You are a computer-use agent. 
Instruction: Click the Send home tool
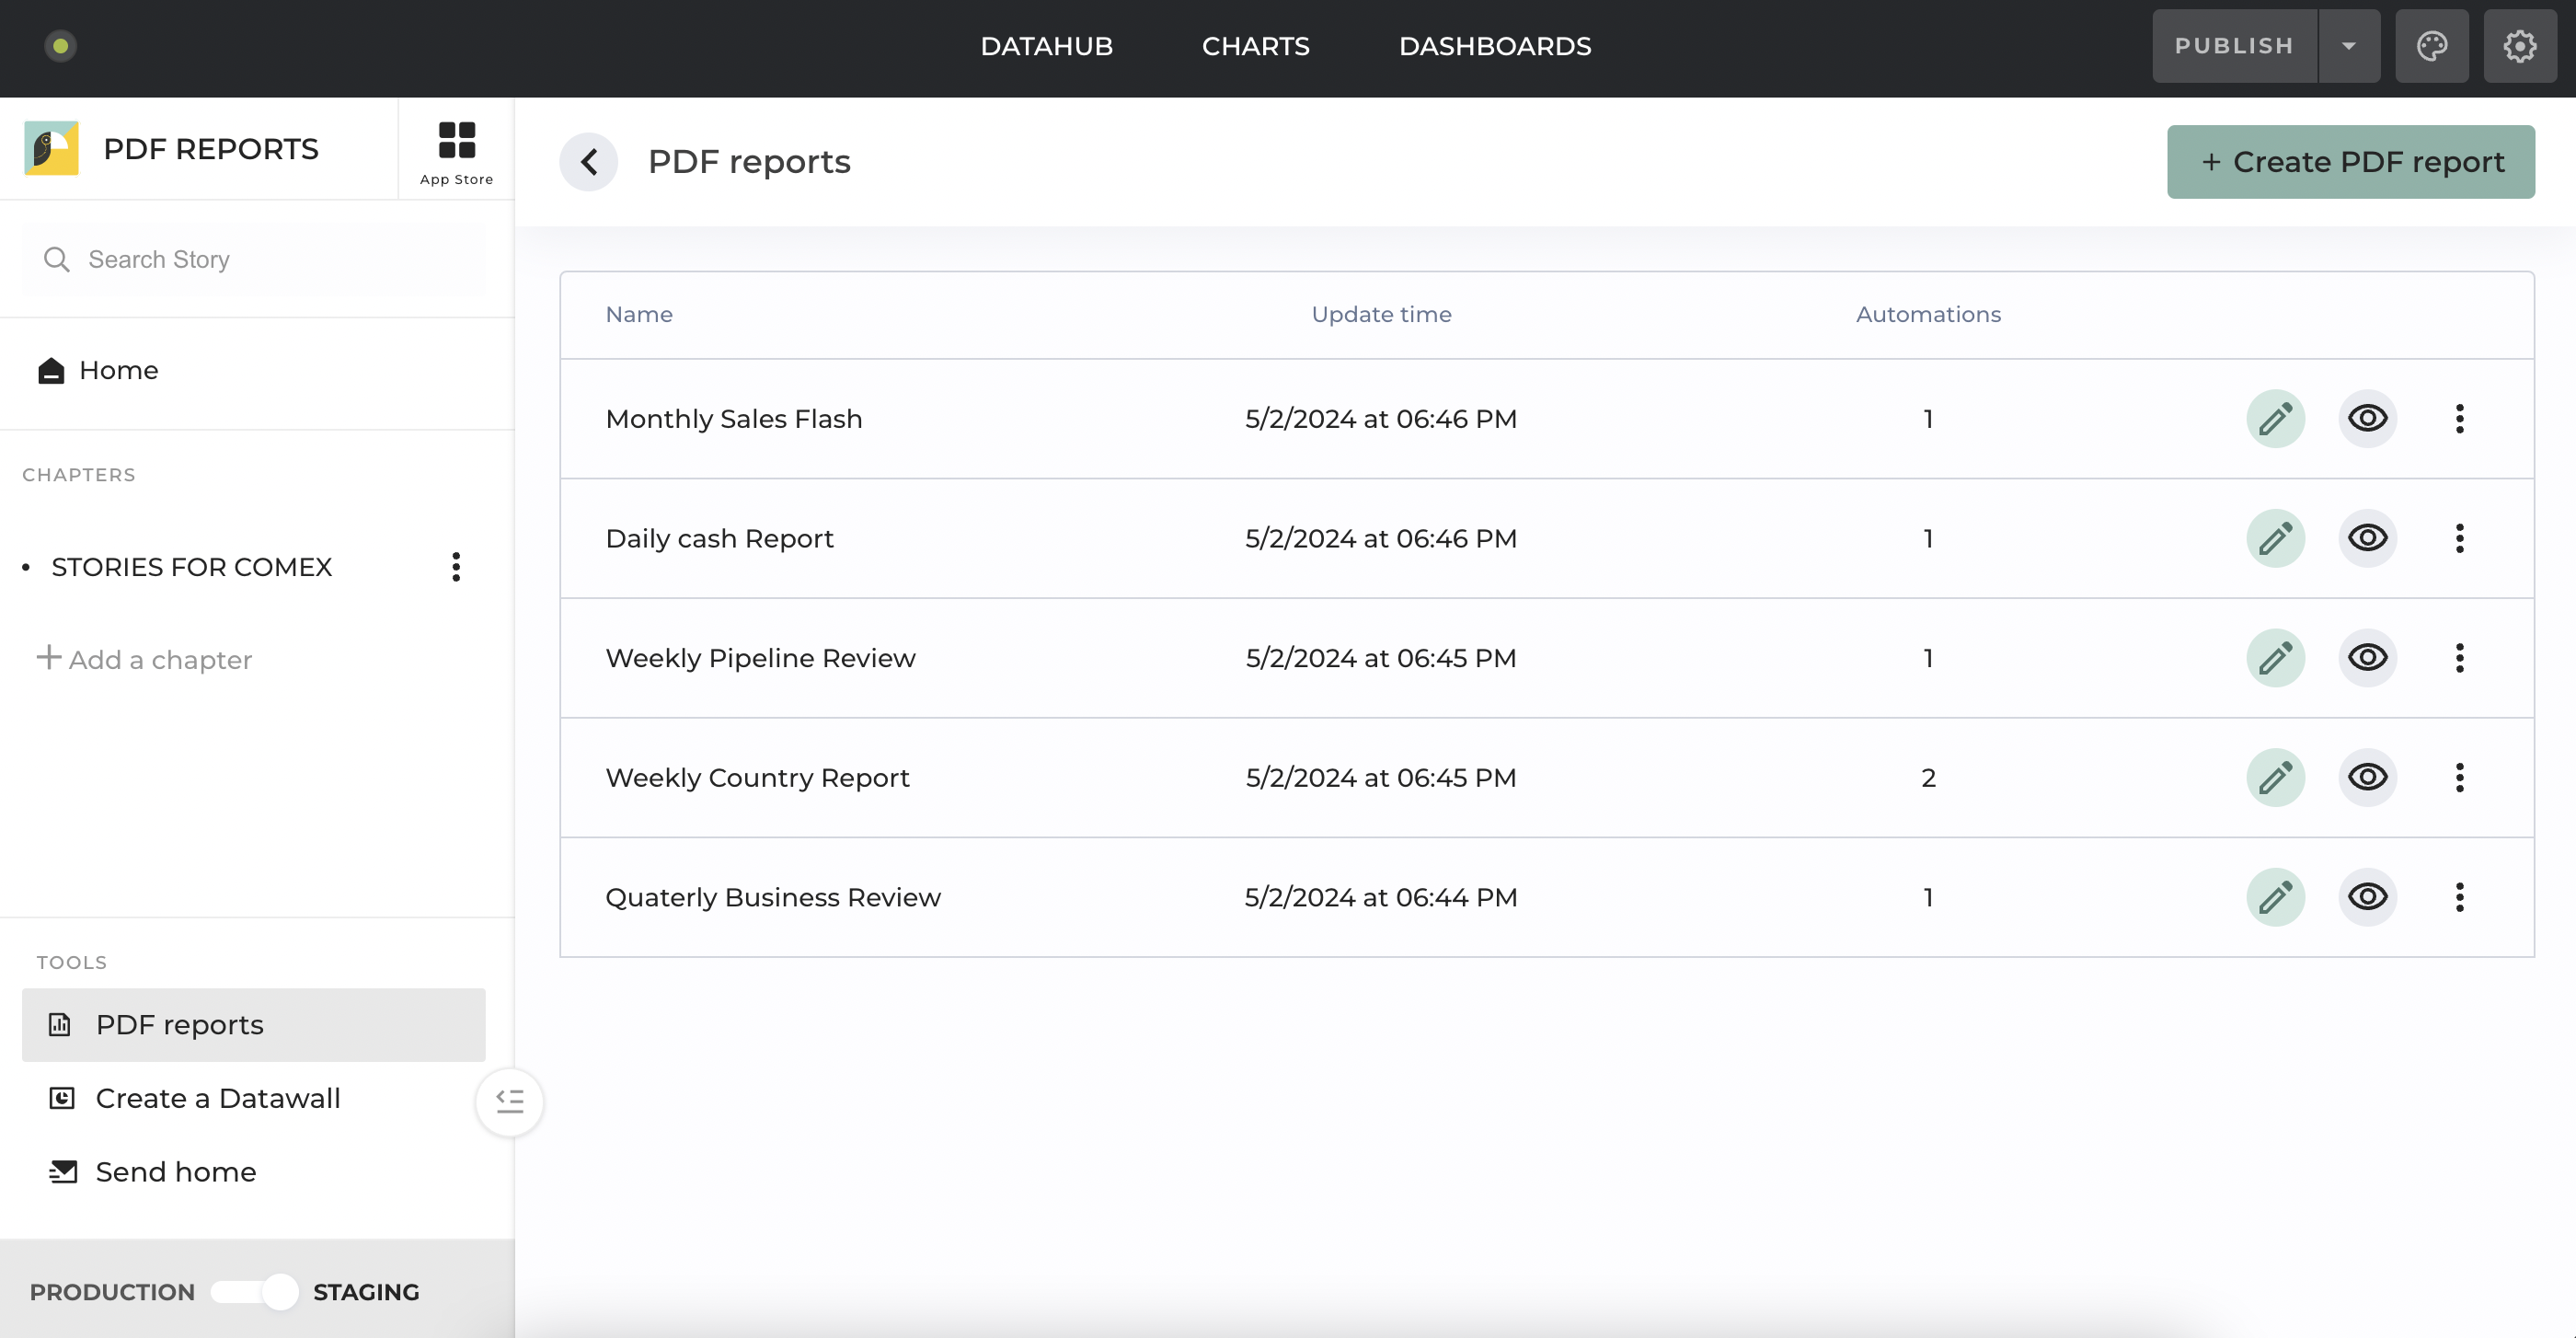click(175, 1171)
